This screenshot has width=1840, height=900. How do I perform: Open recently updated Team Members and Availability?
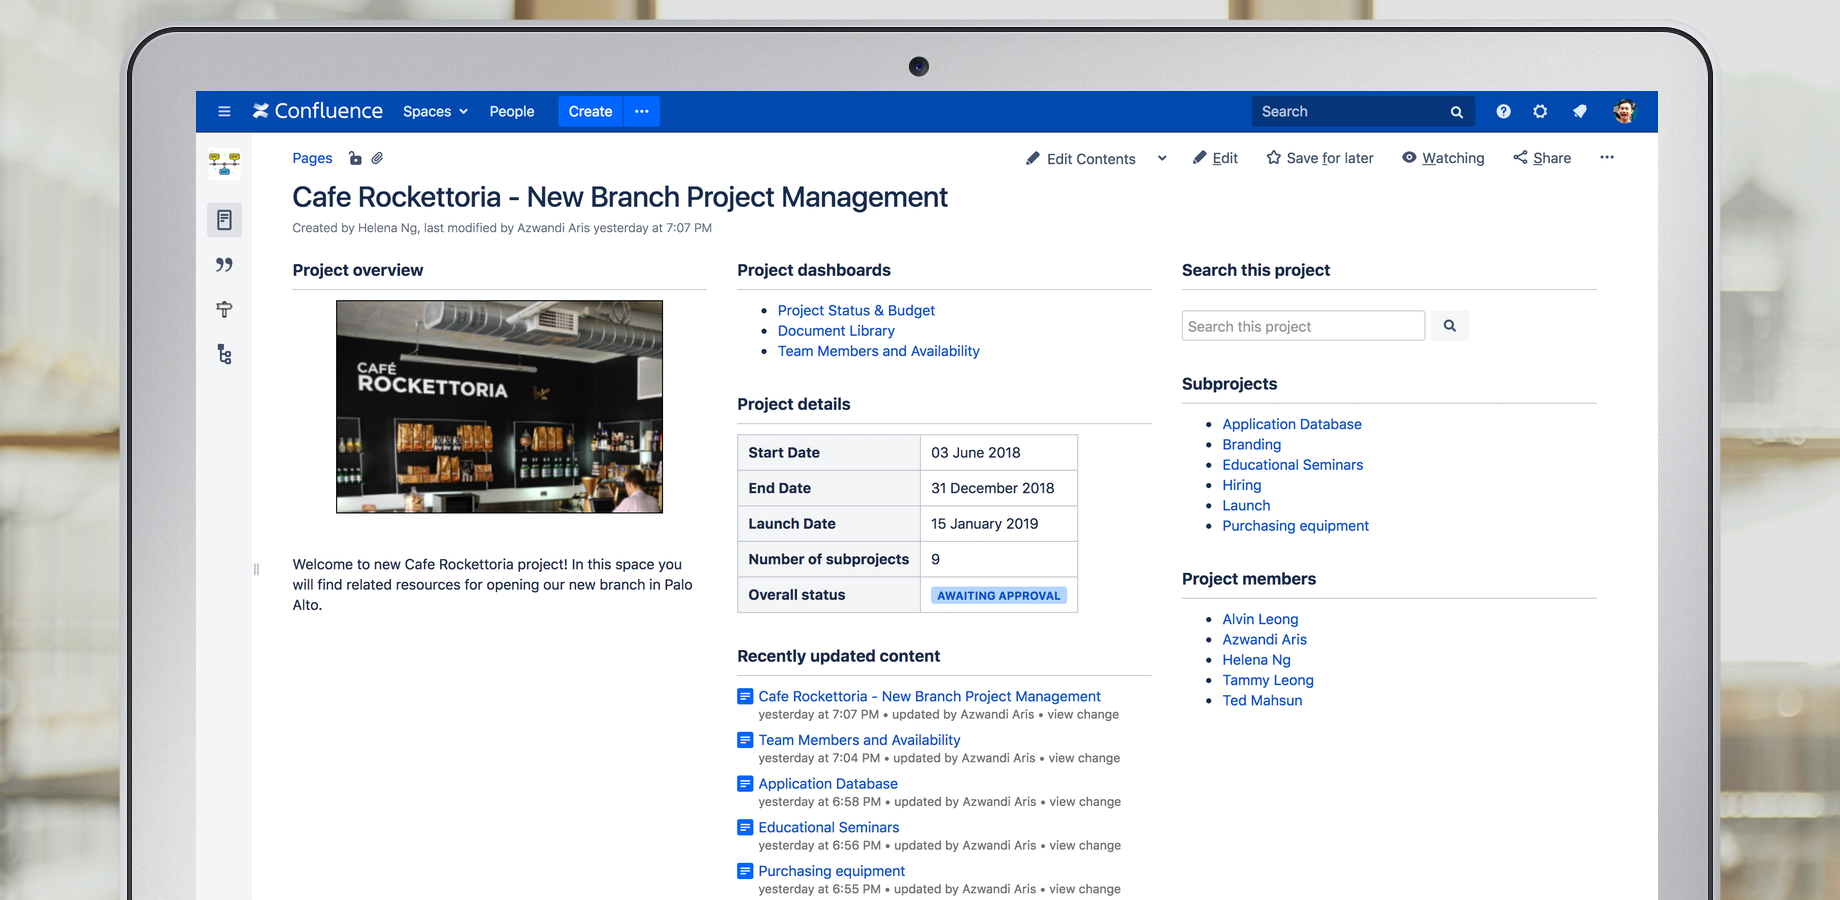point(859,740)
